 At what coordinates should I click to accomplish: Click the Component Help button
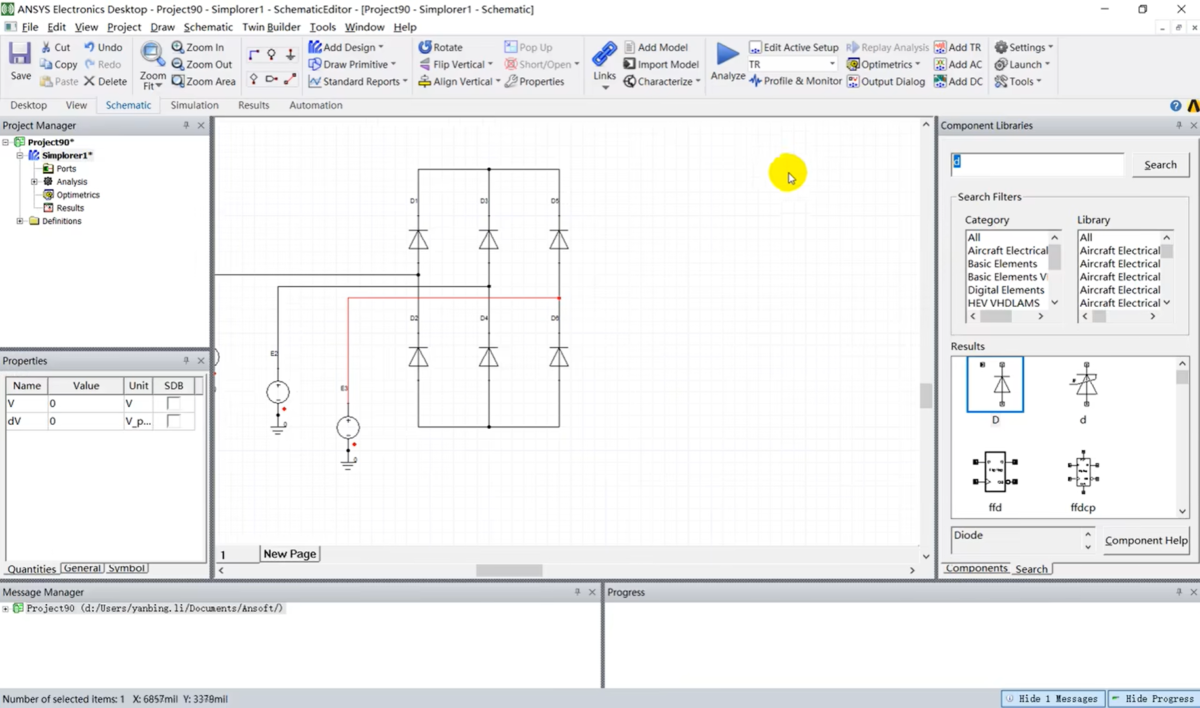tap(1146, 540)
